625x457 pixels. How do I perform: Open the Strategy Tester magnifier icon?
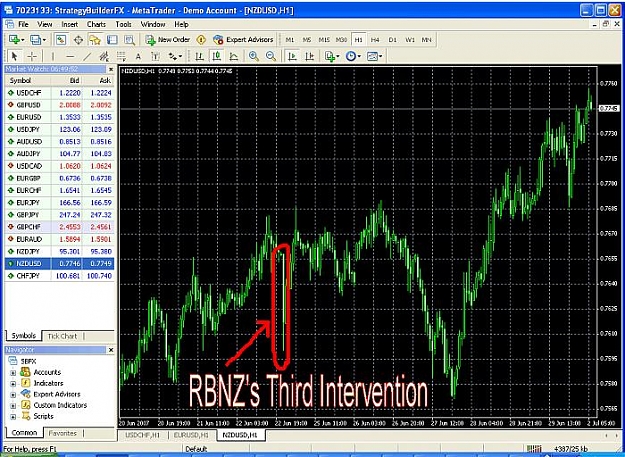tap(129, 39)
